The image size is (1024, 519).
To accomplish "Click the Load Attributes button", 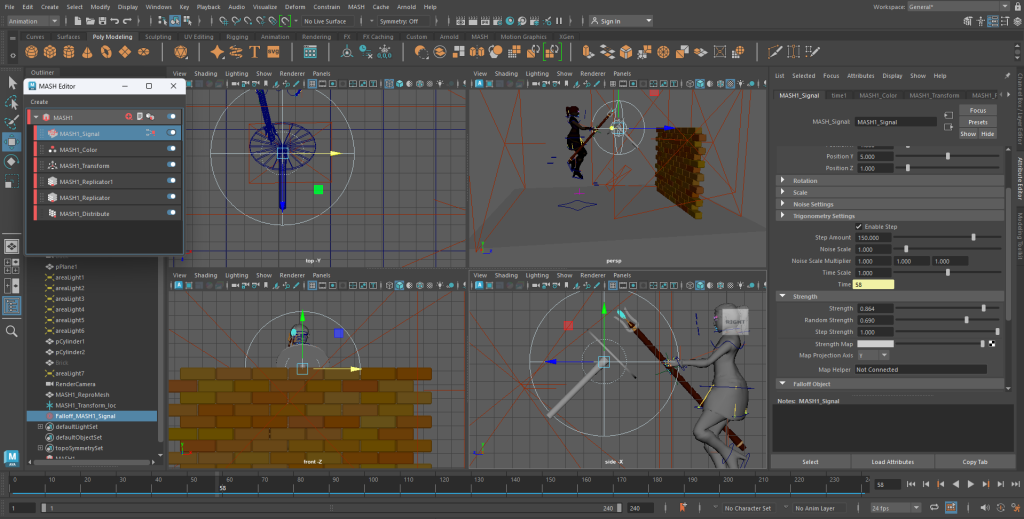I will (x=892, y=462).
